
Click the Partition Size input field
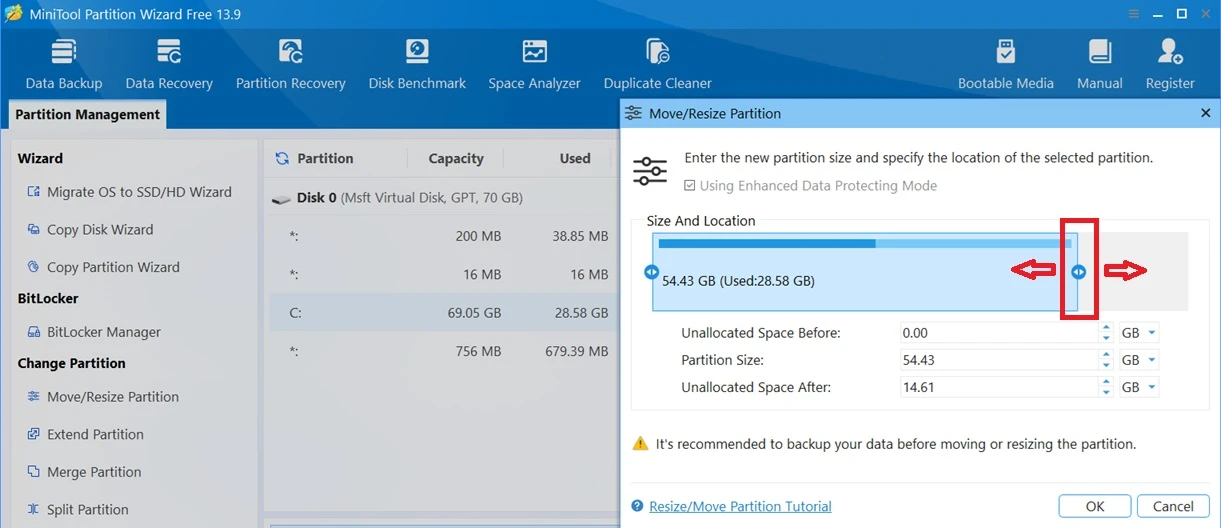[1000, 360]
